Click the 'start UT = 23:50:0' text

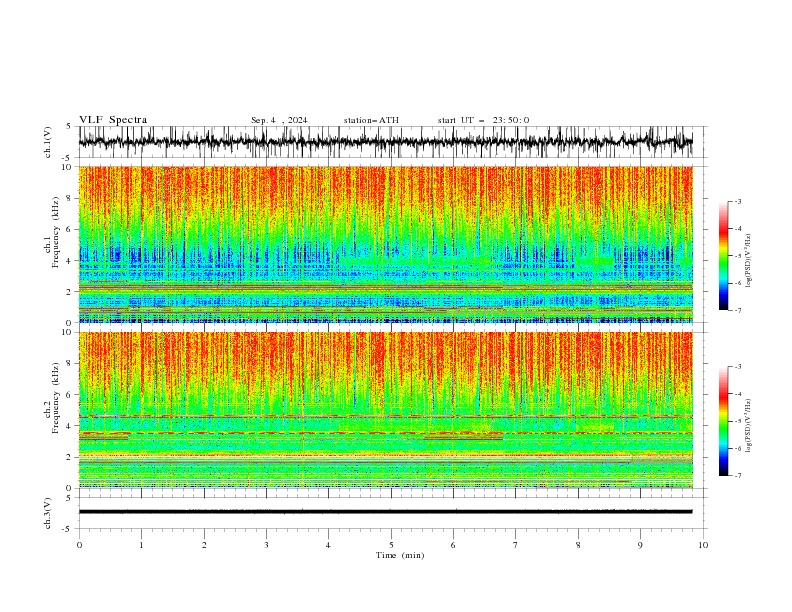[x=483, y=120]
